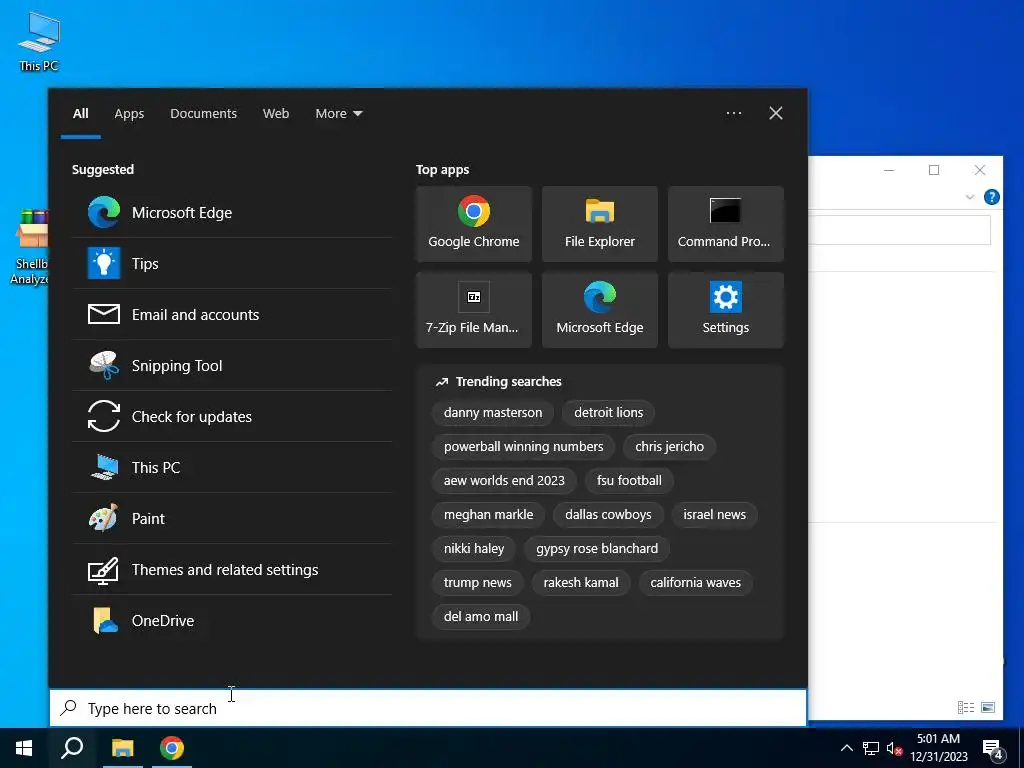
Task: Search trending topic nikki haley
Action: point(473,549)
